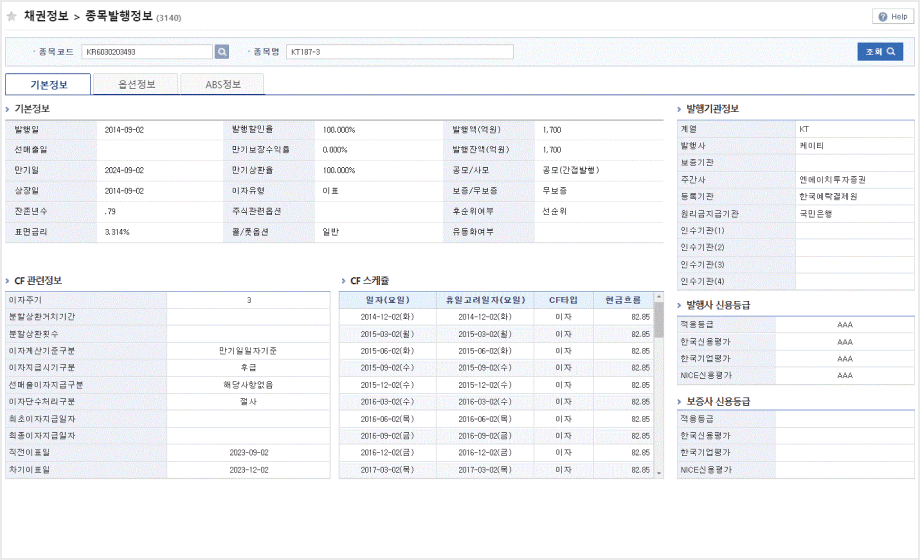
Task: Click the 종목코드 search magnifier icon
Action: coord(222,52)
